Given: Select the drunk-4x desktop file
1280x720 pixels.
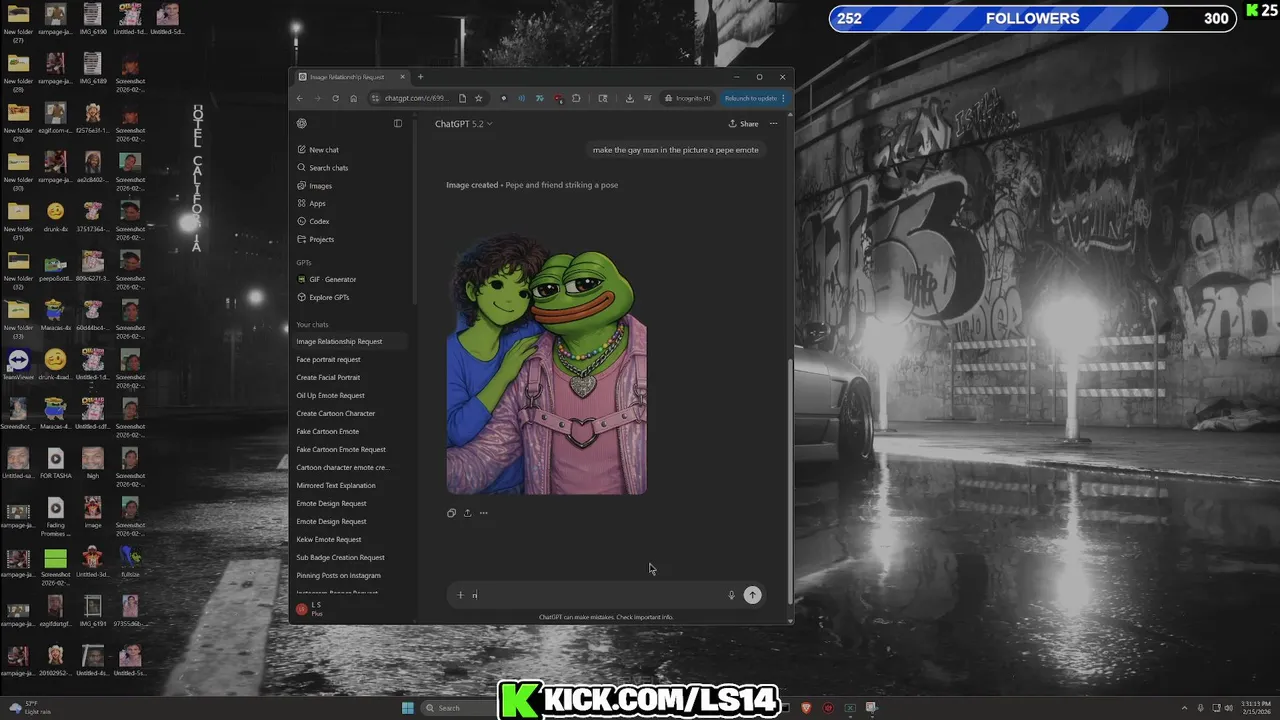Looking at the screenshot, I should pos(55,217).
